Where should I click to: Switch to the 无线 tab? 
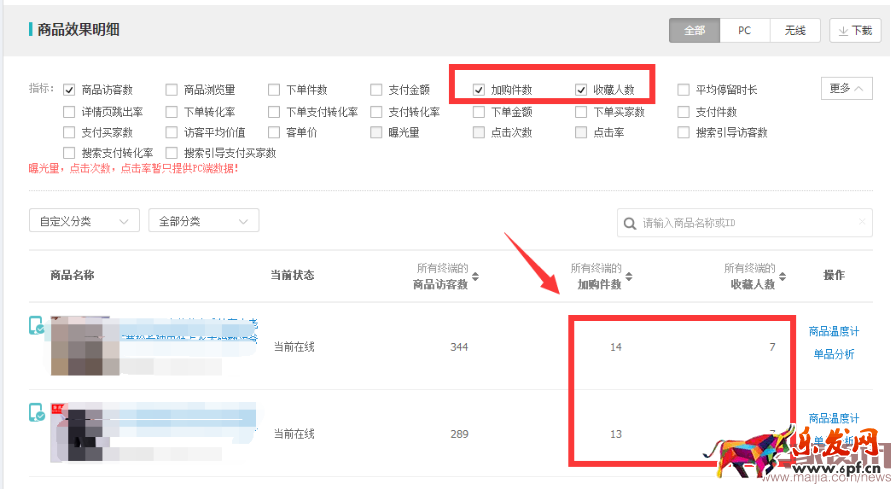[x=795, y=31]
